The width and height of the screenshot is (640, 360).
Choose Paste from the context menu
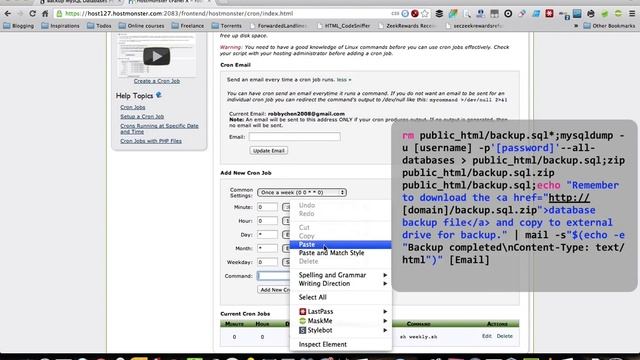pyautogui.click(x=341, y=244)
